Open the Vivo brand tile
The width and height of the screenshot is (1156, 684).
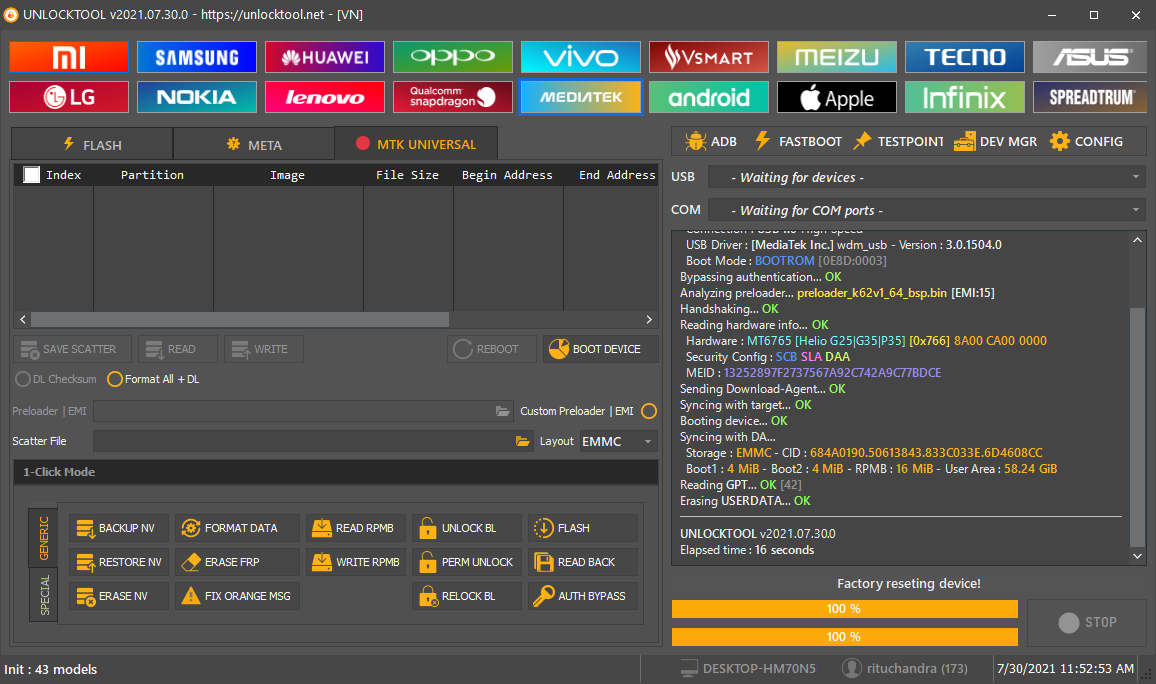pyautogui.click(x=581, y=57)
